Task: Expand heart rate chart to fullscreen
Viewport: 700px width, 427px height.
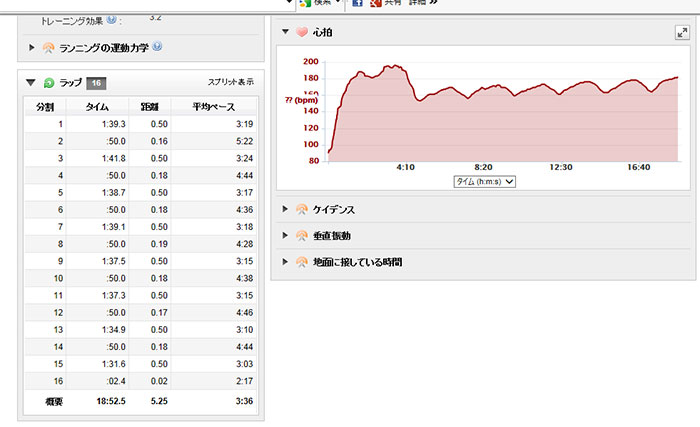Action: click(681, 33)
